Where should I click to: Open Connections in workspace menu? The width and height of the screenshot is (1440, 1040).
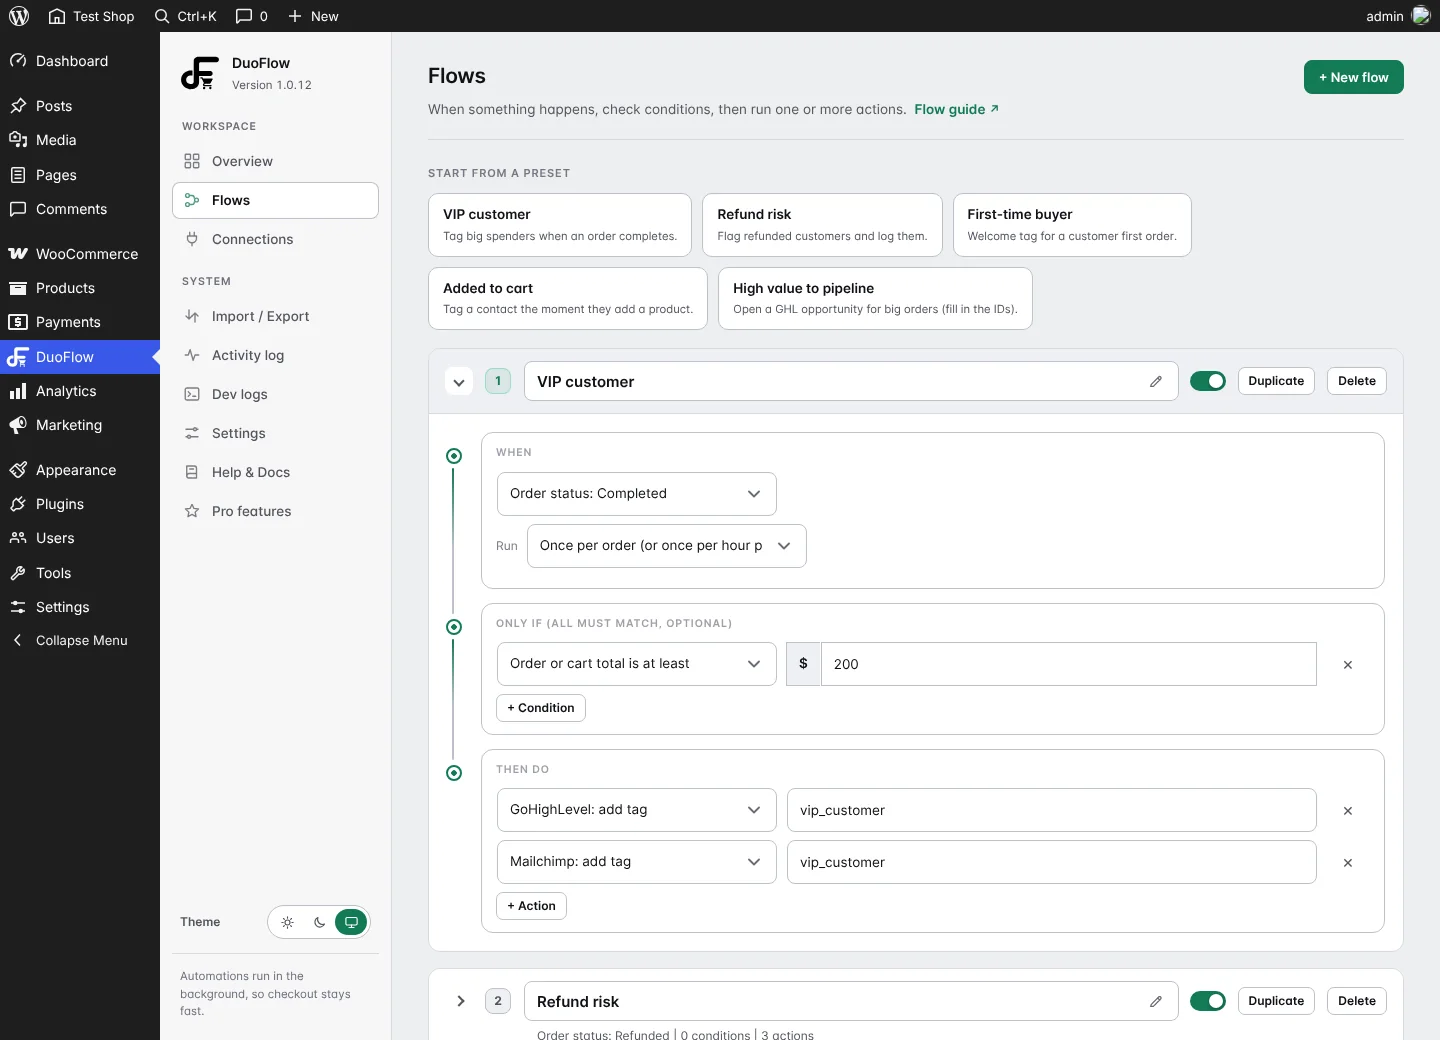click(x=275, y=239)
